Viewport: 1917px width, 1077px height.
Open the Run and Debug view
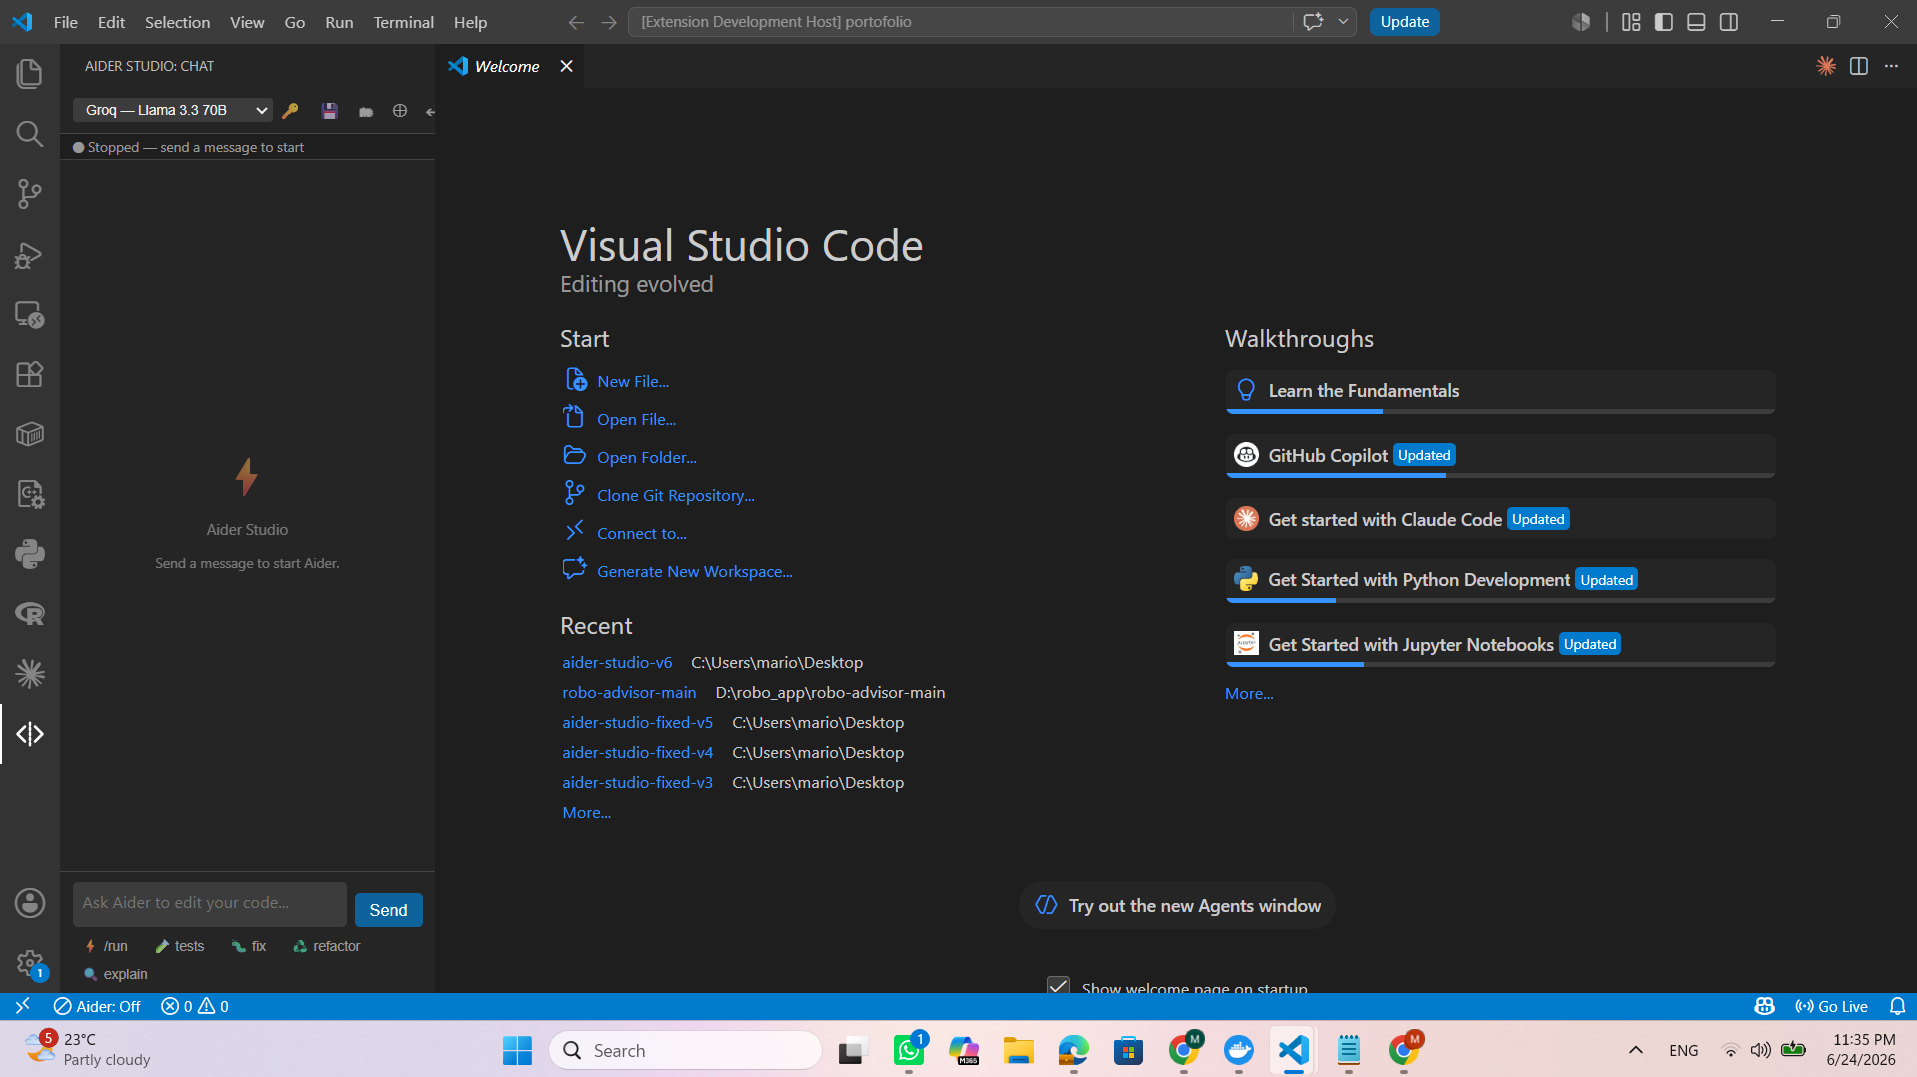(x=30, y=255)
